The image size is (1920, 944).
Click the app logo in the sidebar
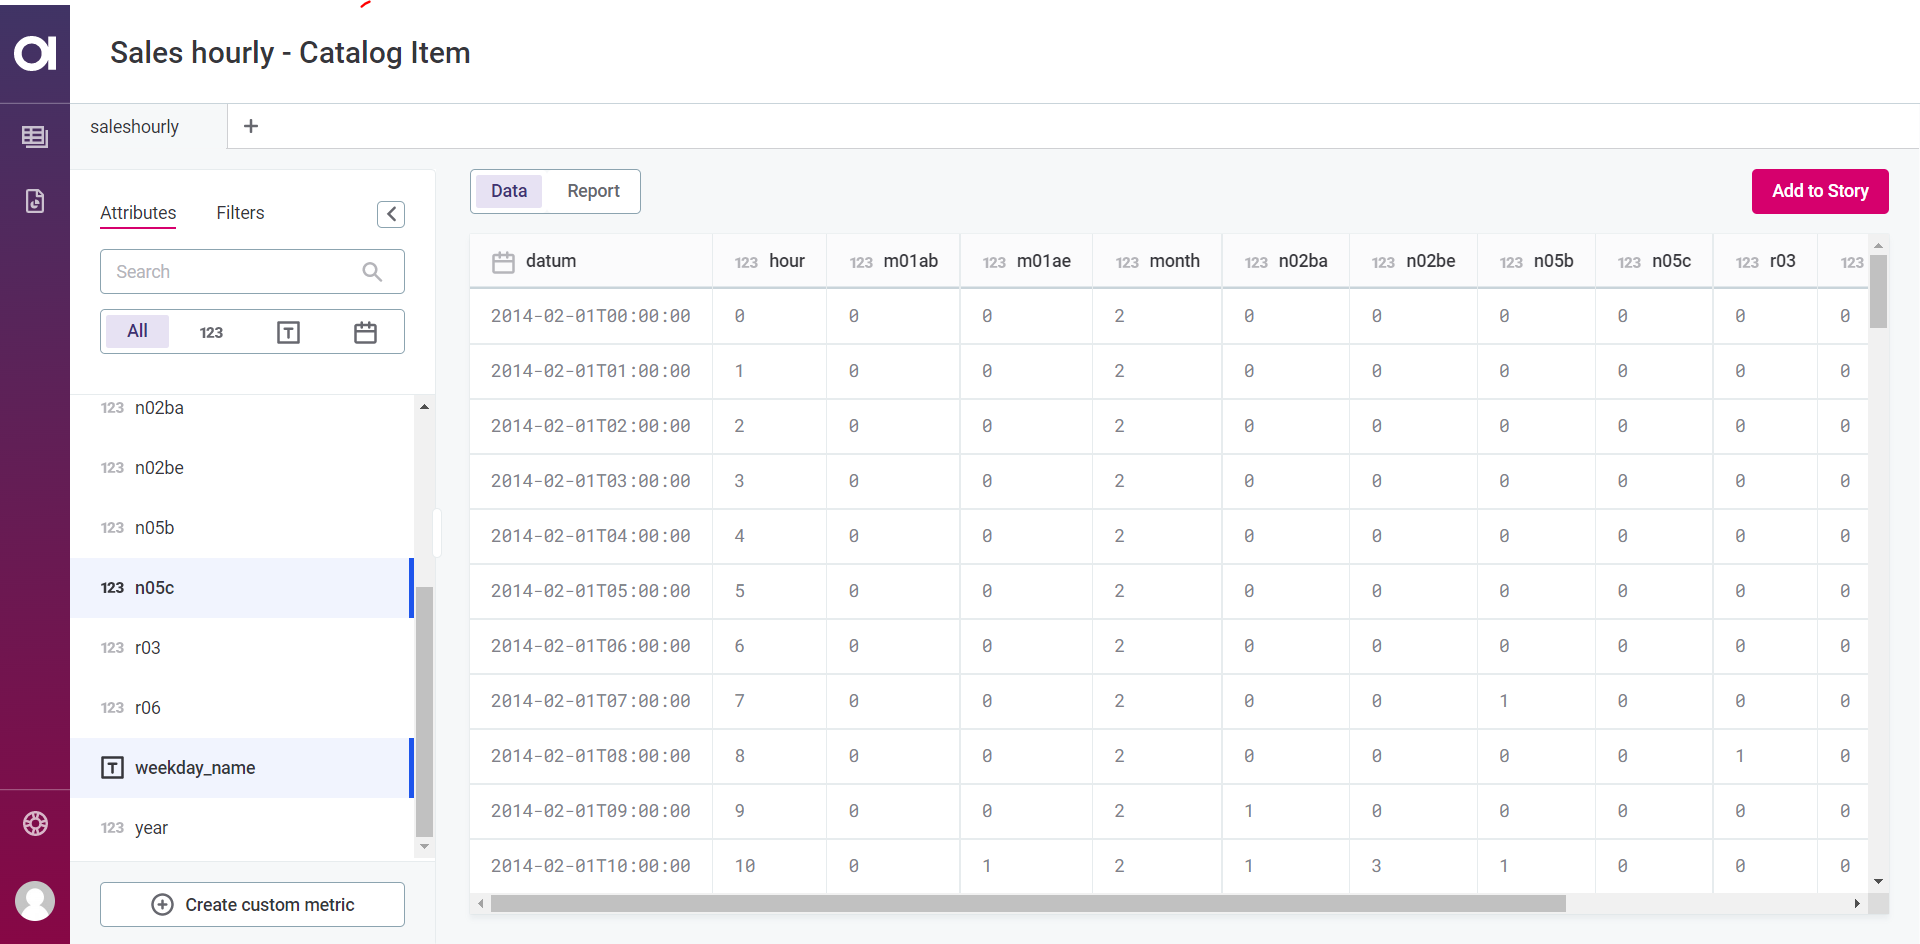tap(35, 53)
